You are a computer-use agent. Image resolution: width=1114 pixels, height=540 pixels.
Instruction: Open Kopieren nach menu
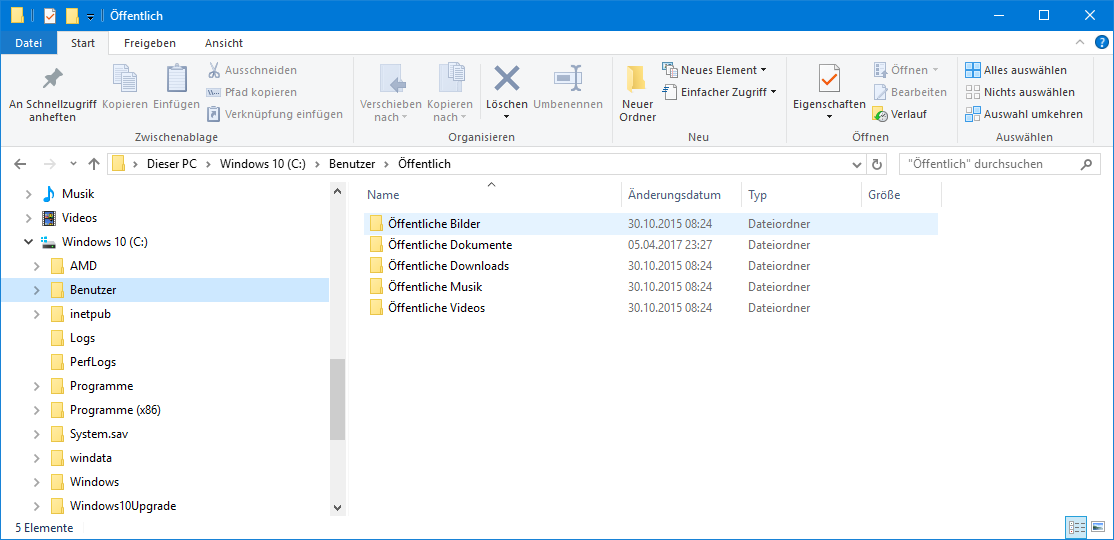pyautogui.click(x=450, y=94)
